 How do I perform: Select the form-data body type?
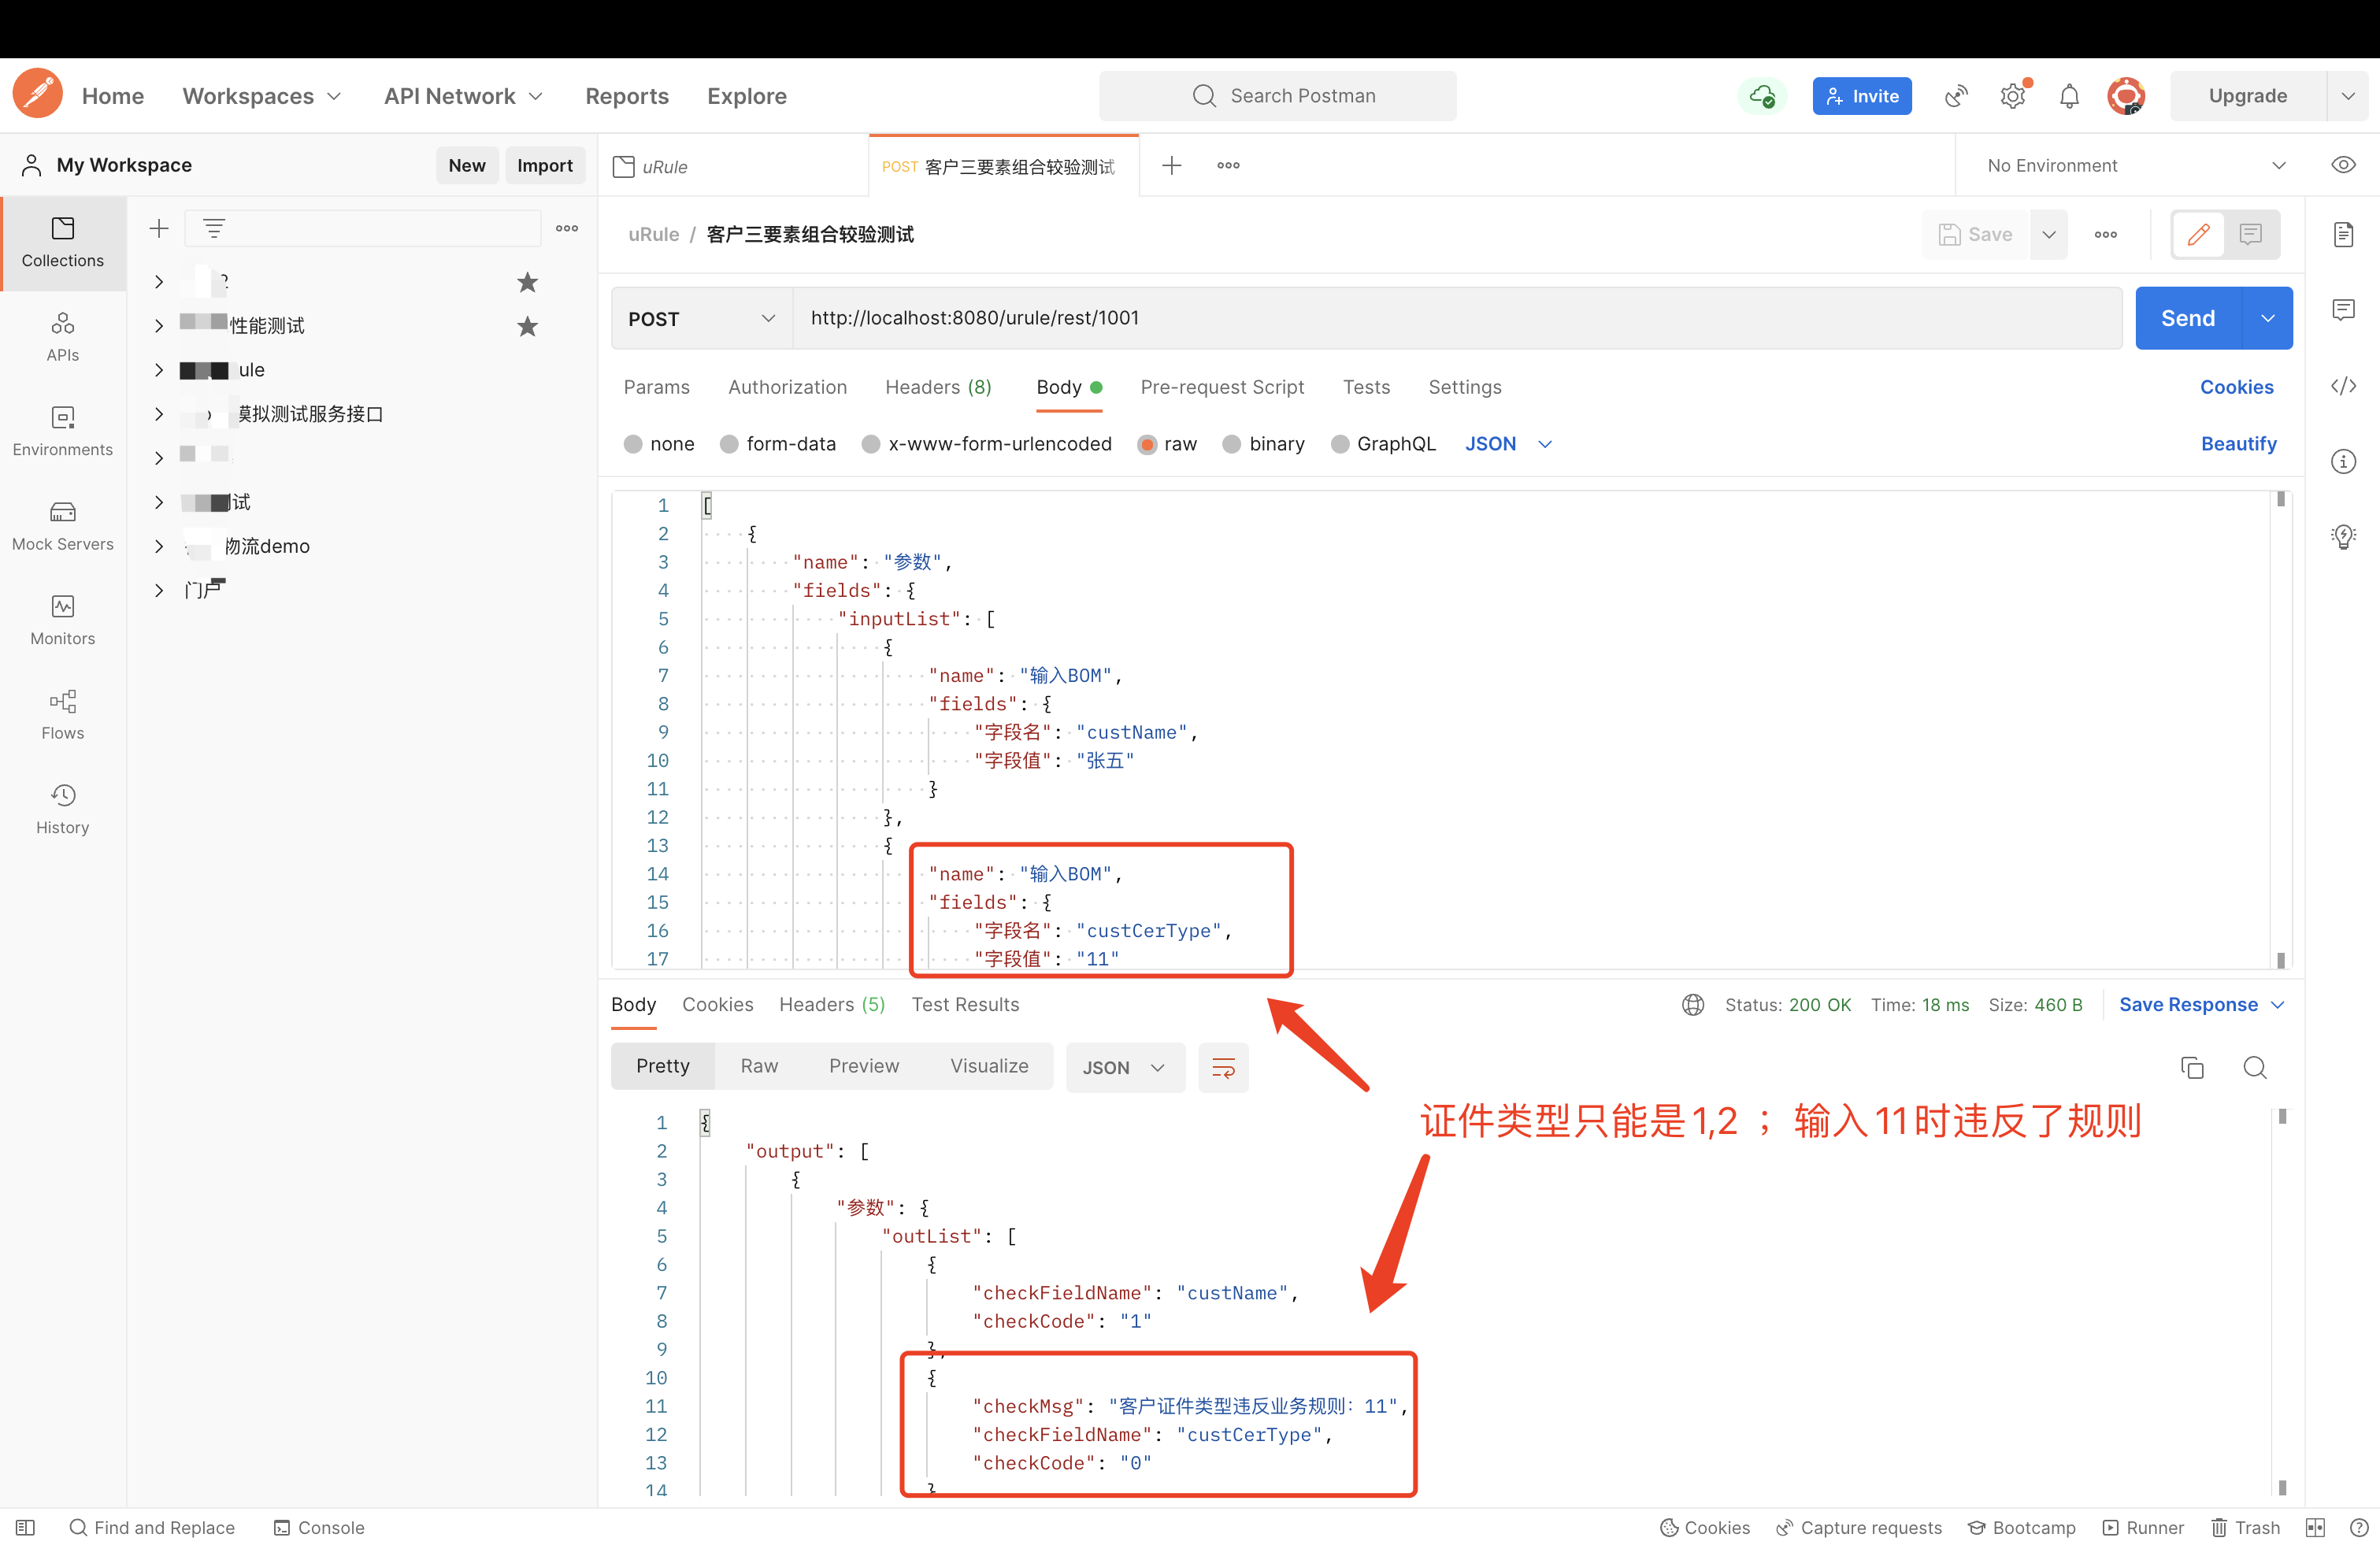pos(730,444)
